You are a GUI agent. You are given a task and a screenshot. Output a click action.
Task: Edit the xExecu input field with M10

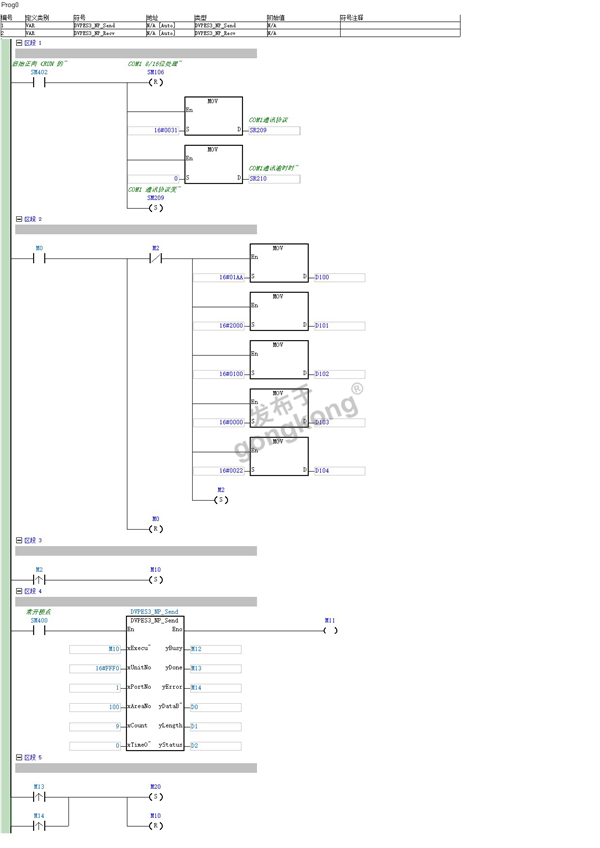pos(95,649)
